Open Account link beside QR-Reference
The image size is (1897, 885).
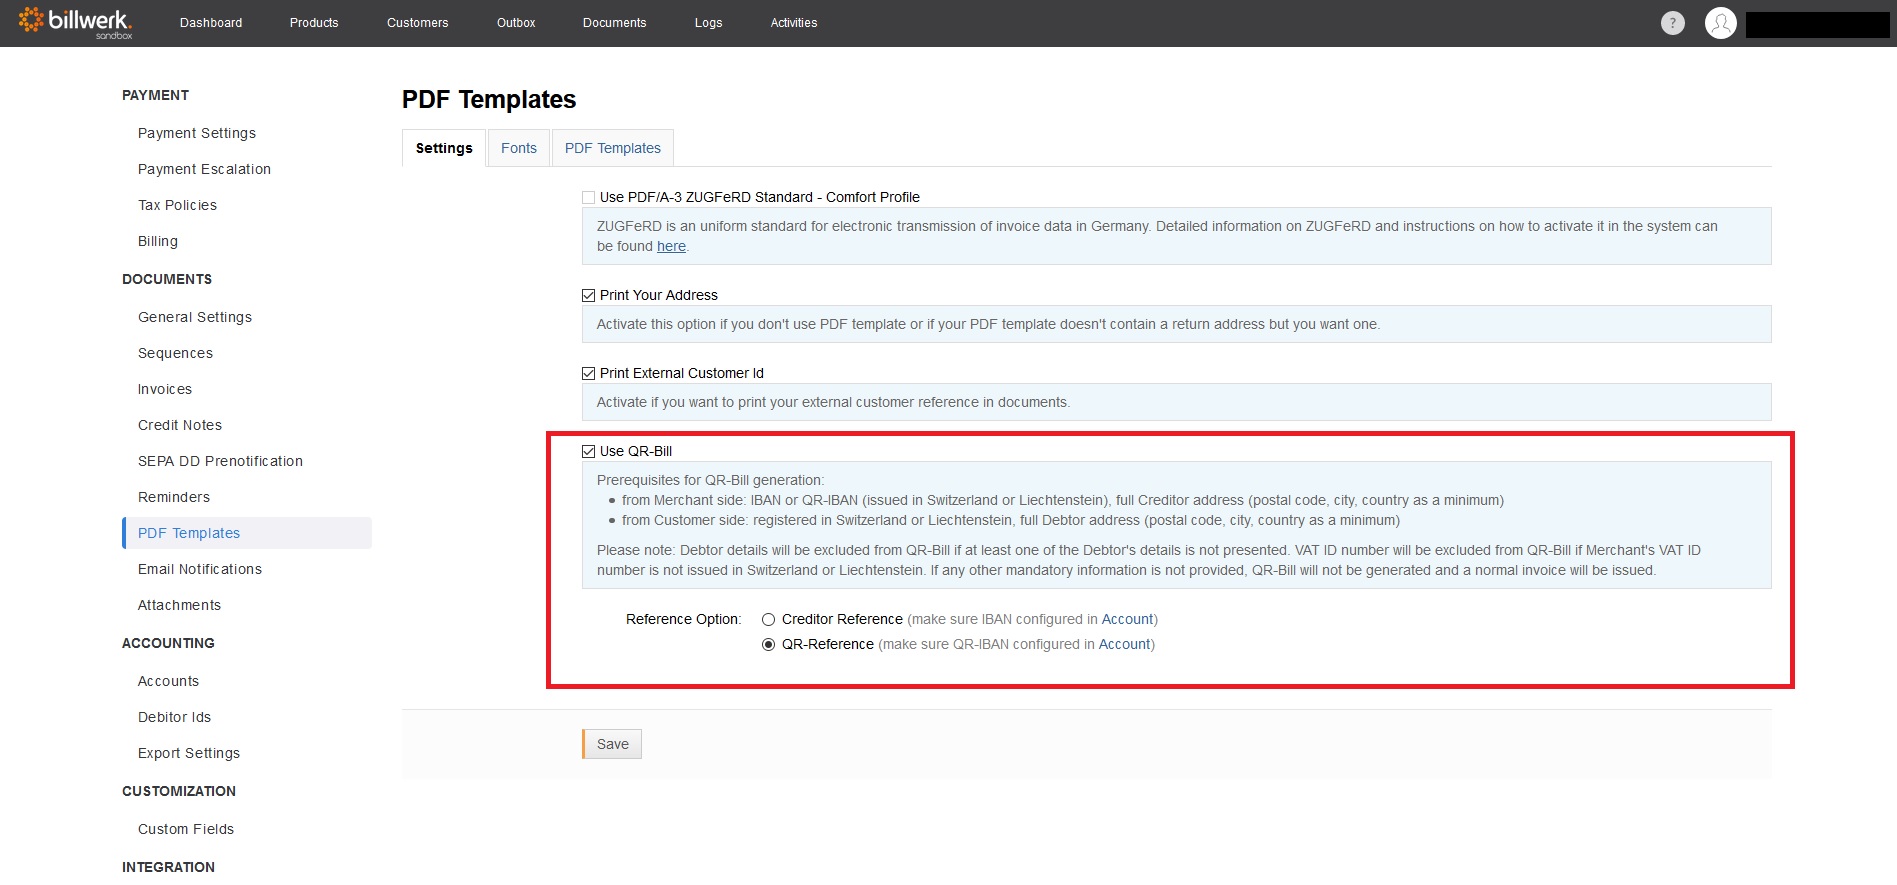tap(1124, 644)
